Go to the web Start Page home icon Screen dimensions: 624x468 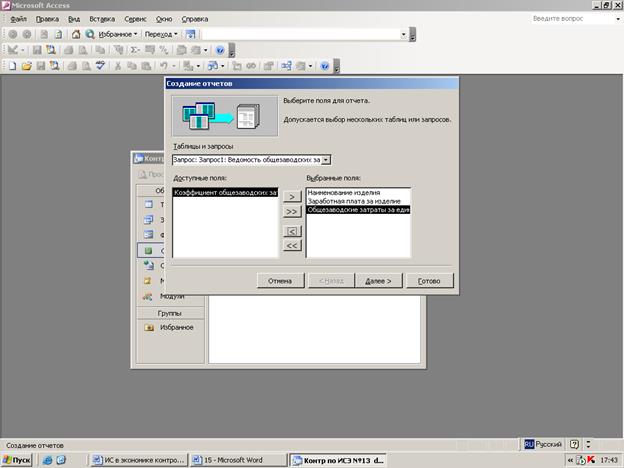coord(76,34)
